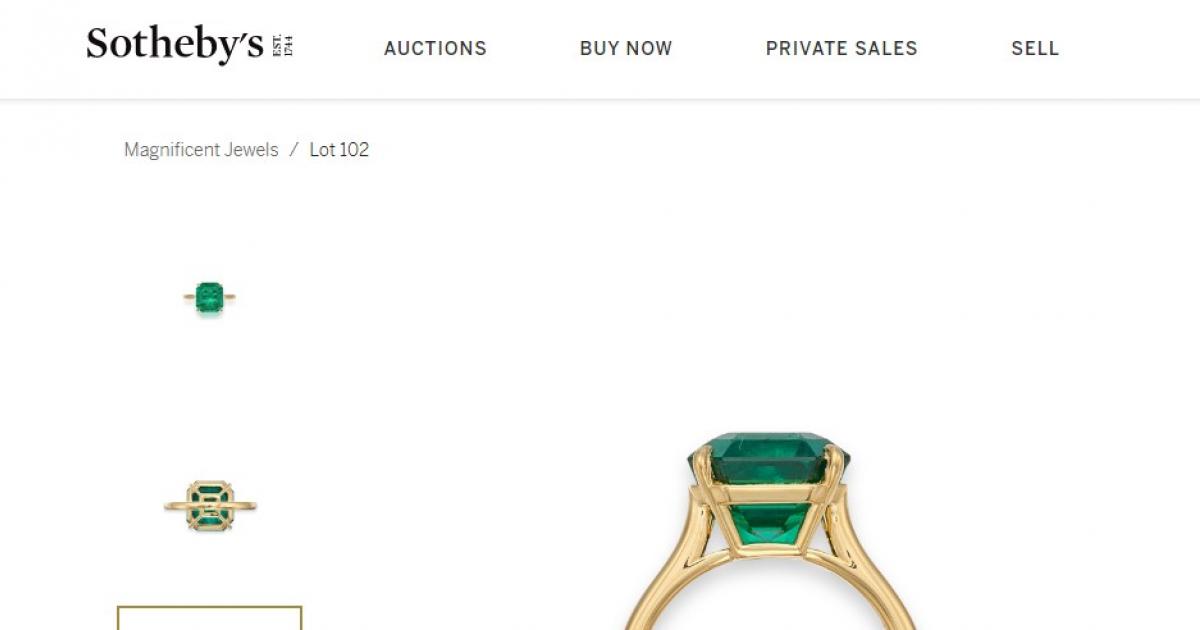The height and width of the screenshot is (630, 1200).
Task: Show the top-view emerald ring thumbnail
Action: (x=209, y=297)
